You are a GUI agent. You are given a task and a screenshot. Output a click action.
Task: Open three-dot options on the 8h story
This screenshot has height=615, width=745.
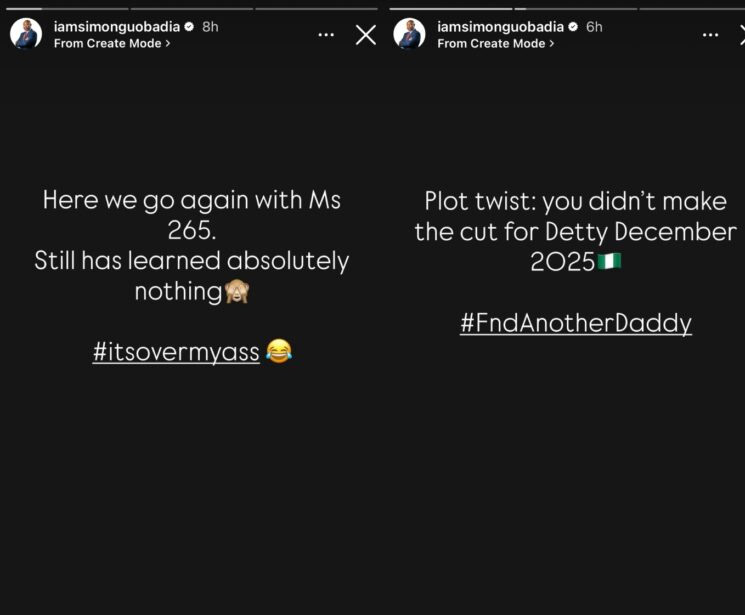326,35
